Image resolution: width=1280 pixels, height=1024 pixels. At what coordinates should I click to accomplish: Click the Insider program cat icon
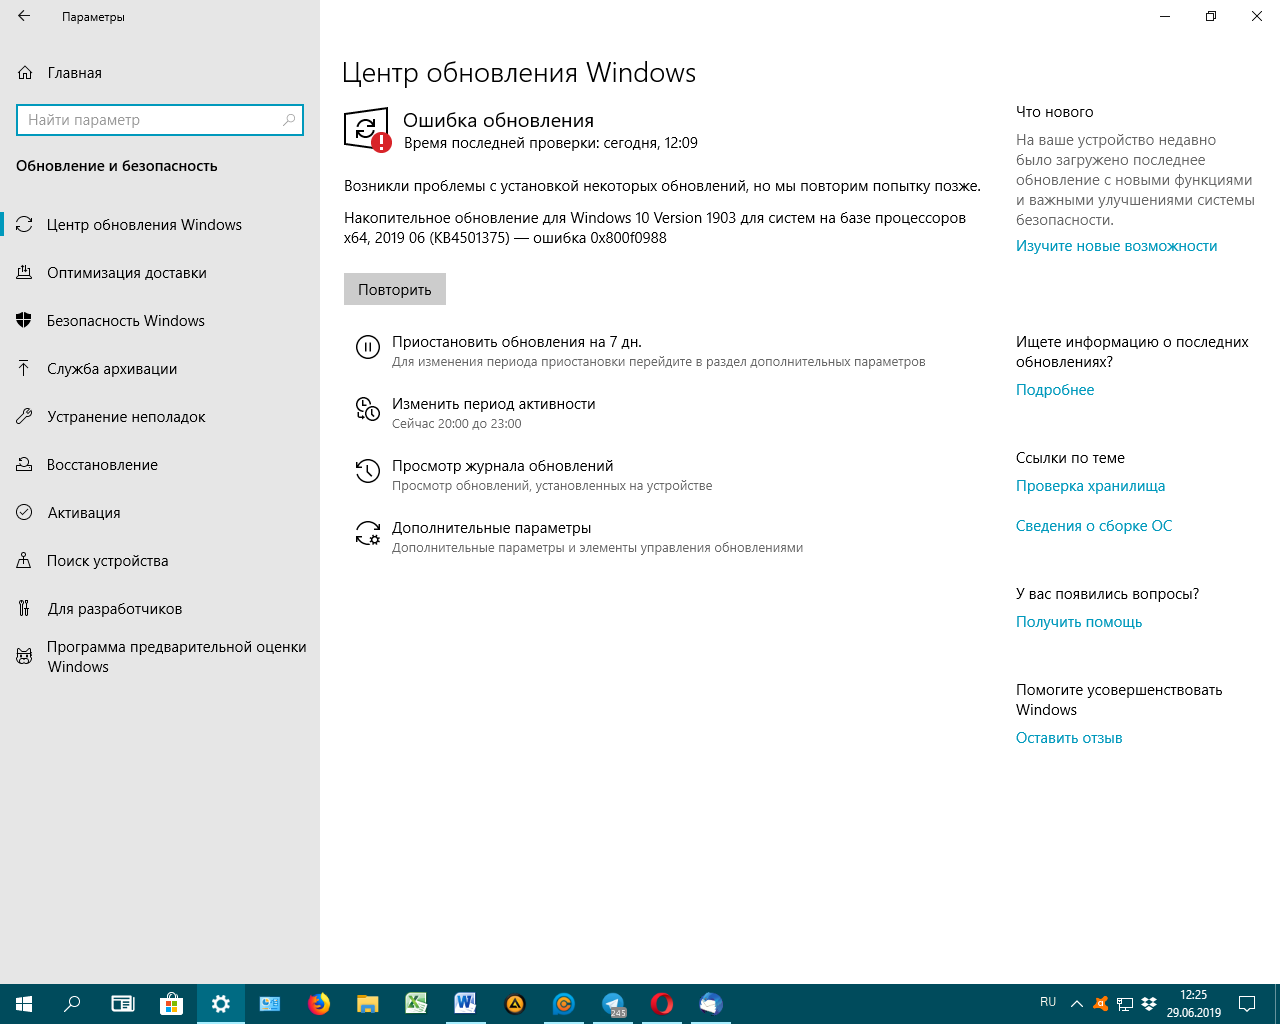coord(24,657)
